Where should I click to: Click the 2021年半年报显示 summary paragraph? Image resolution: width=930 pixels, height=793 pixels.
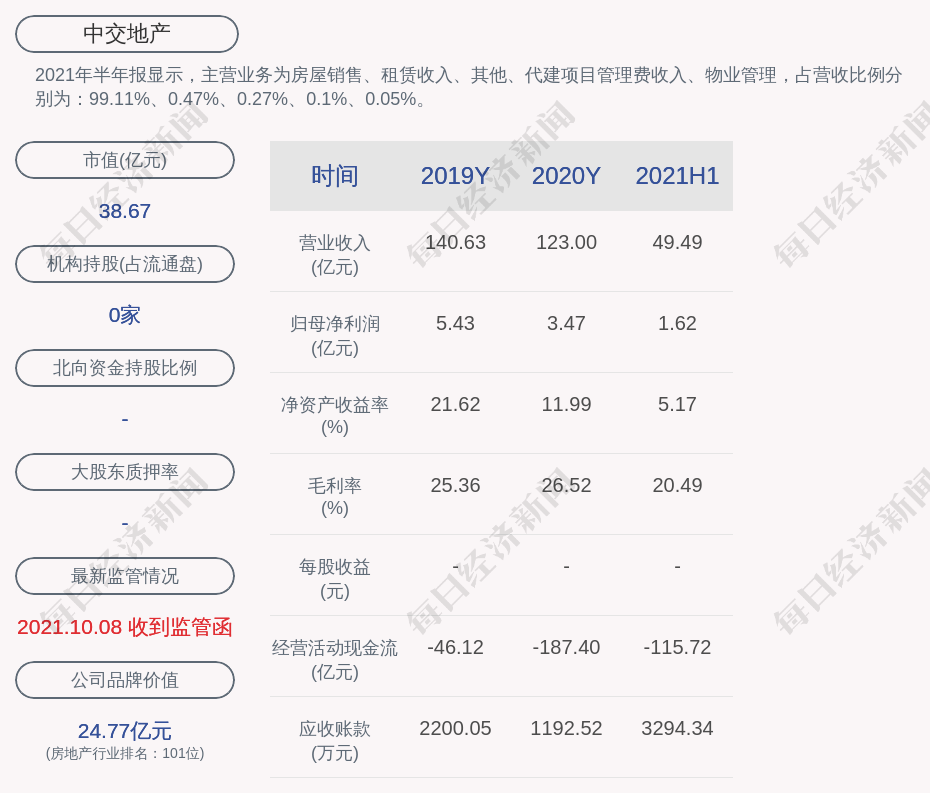click(x=469, y=87)
